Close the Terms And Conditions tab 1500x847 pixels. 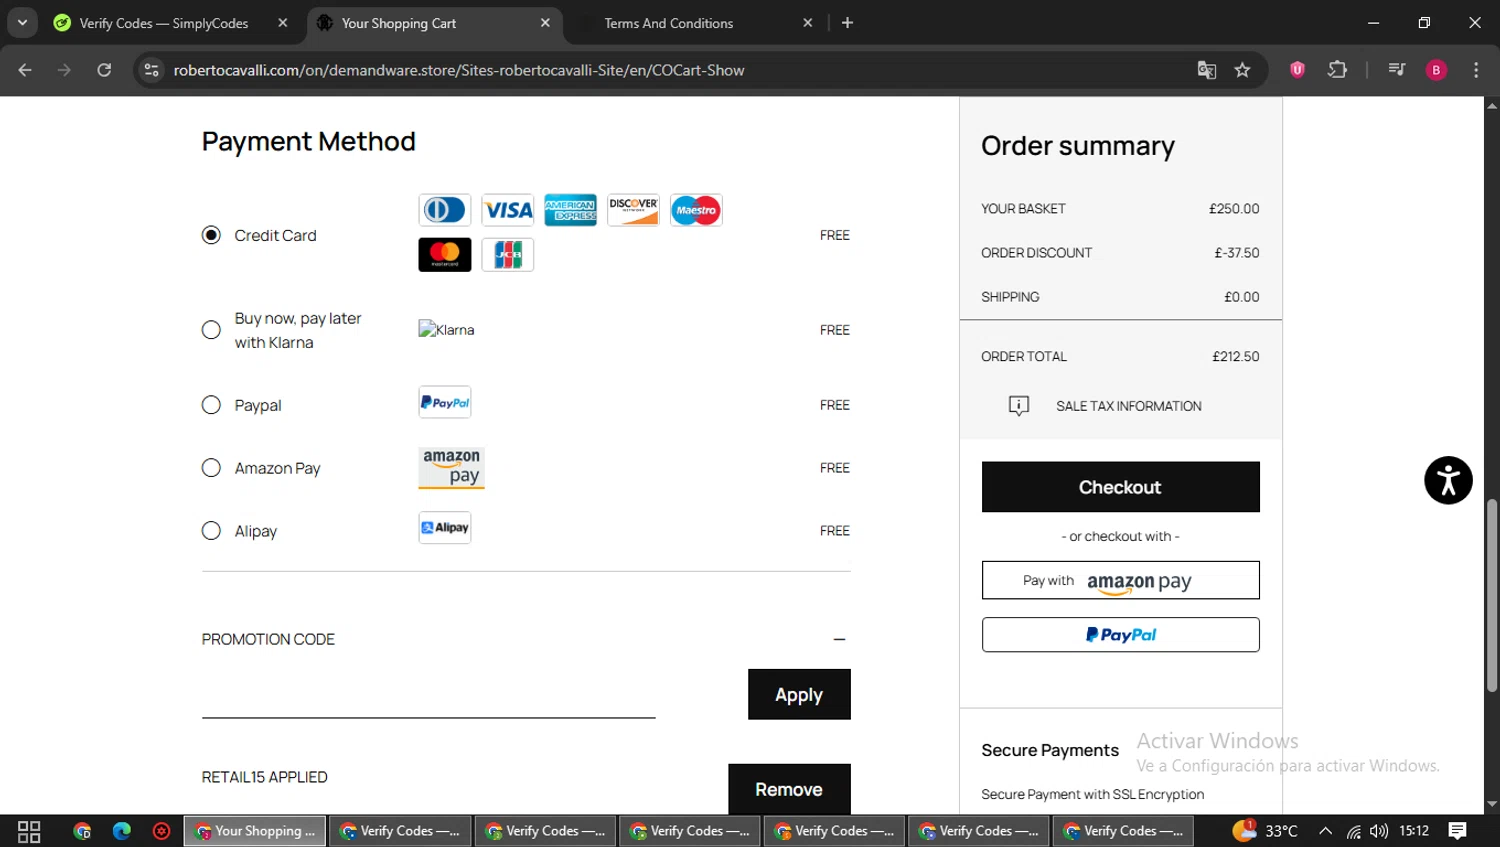click(808, 23)
